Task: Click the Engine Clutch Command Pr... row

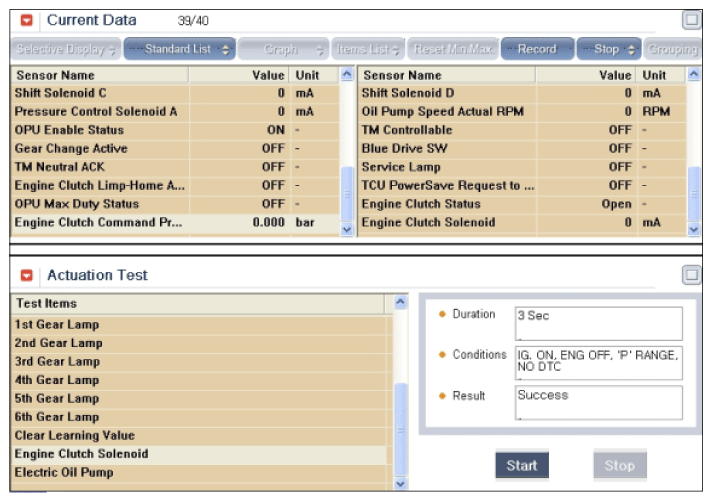Action: tap(175, 222)
